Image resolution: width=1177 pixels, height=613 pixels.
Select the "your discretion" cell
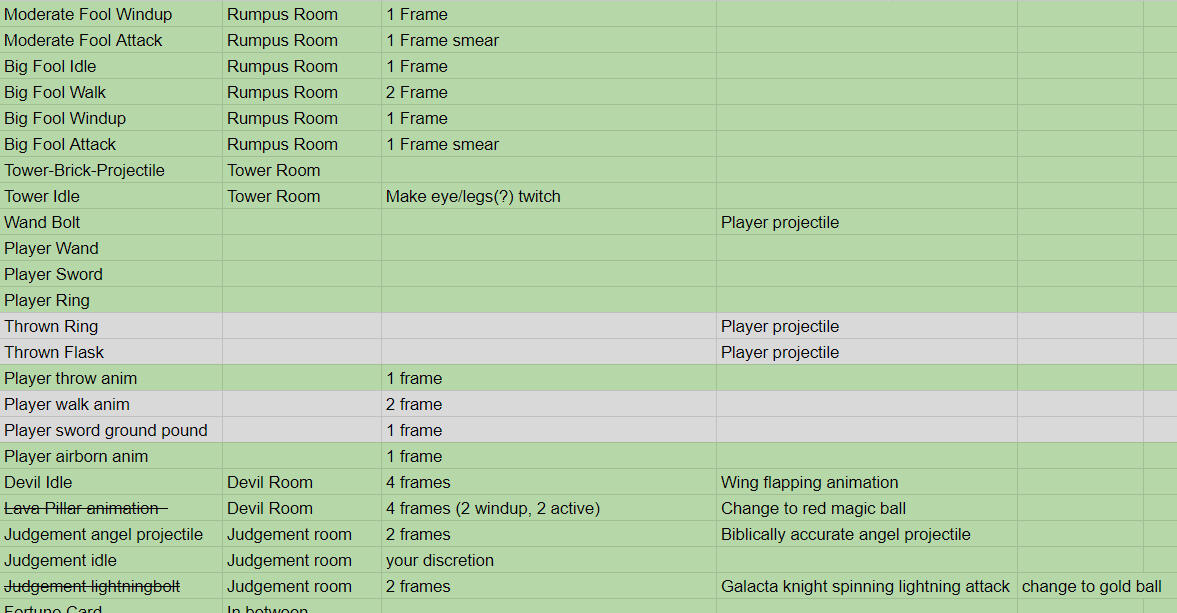(x=440, y=560)
